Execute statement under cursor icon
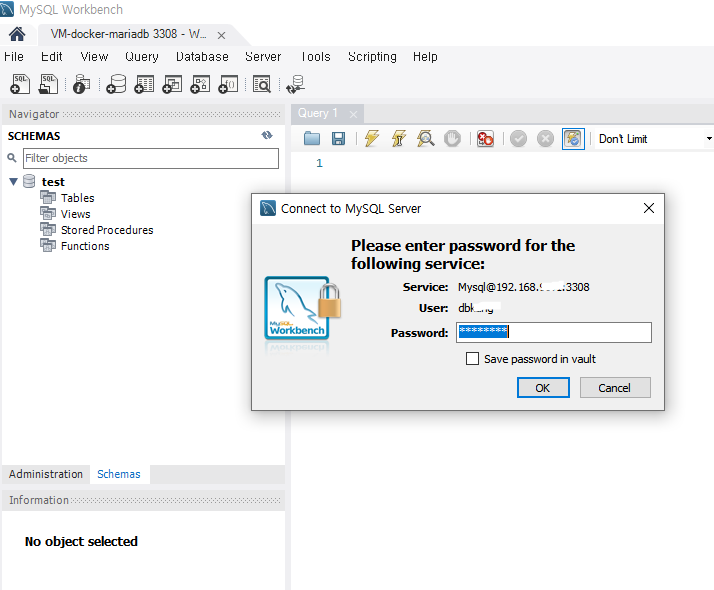The image size is (714, 590). pyautogui.click(x=399, y=138)
